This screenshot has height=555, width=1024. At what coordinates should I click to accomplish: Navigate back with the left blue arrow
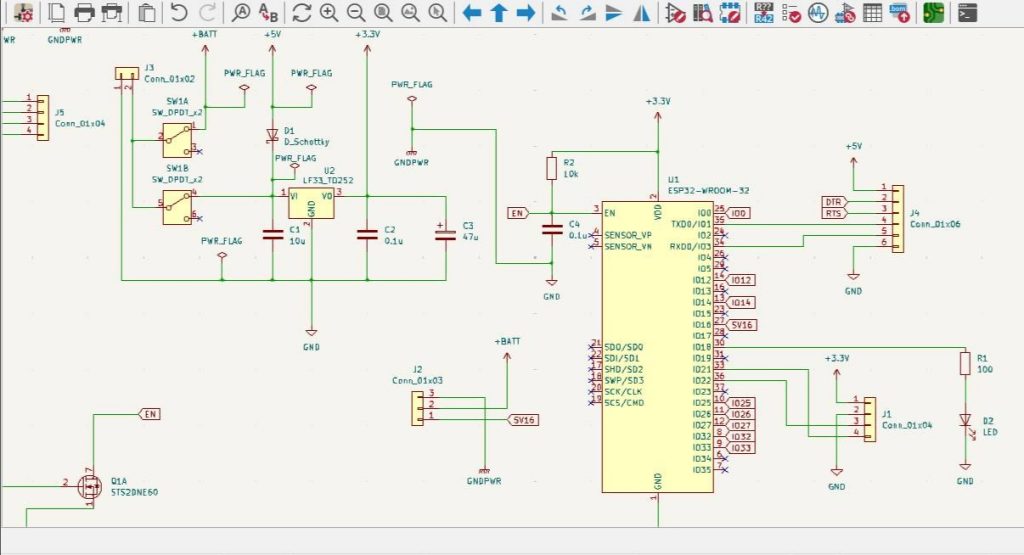pyautogui.click(x=472, y=13)
